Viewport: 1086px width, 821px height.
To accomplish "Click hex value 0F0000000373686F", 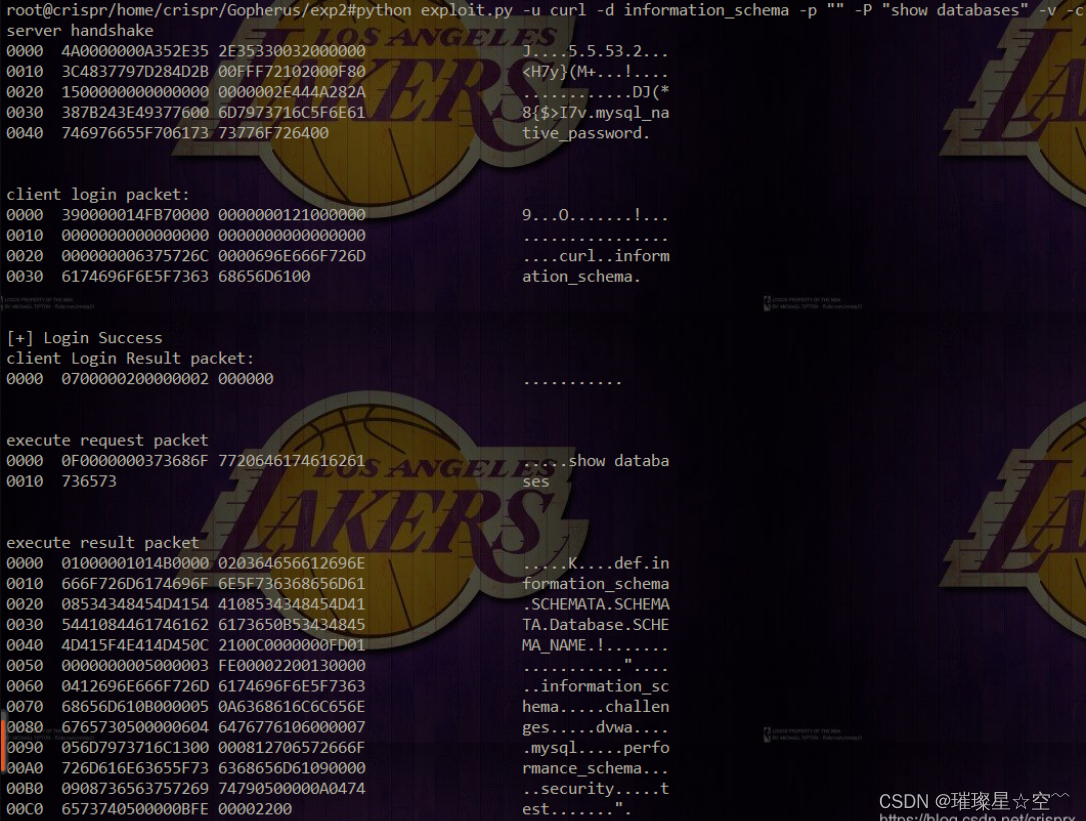I will click(x=135, y=461).
